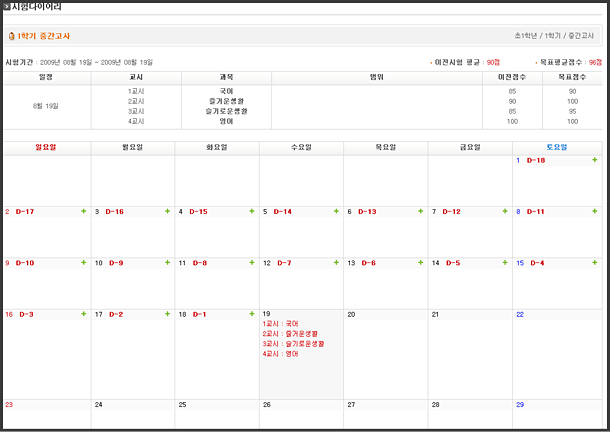Click the 토요일 column header
The height and width of the screenshot is (432, 610).
click(555, 147)
